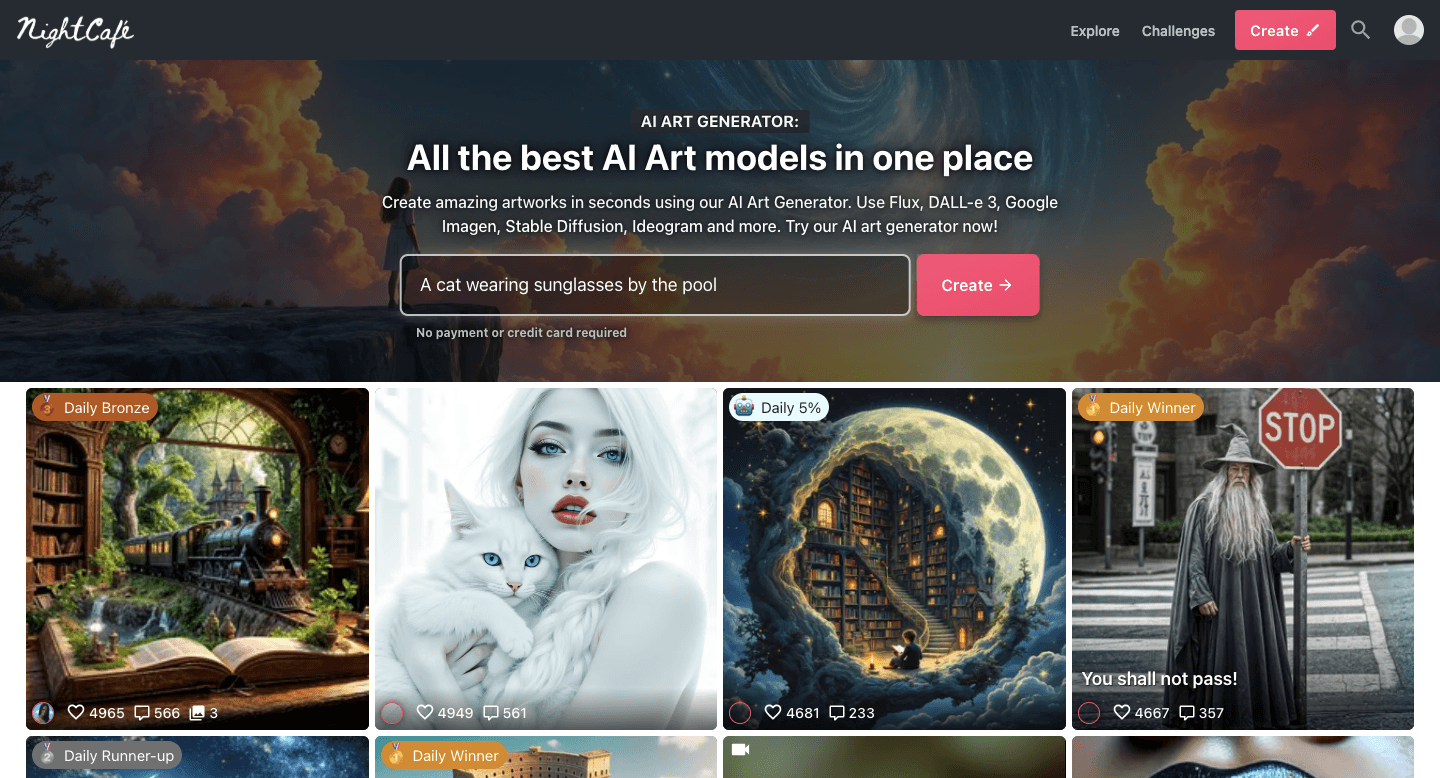1440x778 pixels.
Task: Click the Daily Runner-up badge
Action: point(107,755)
